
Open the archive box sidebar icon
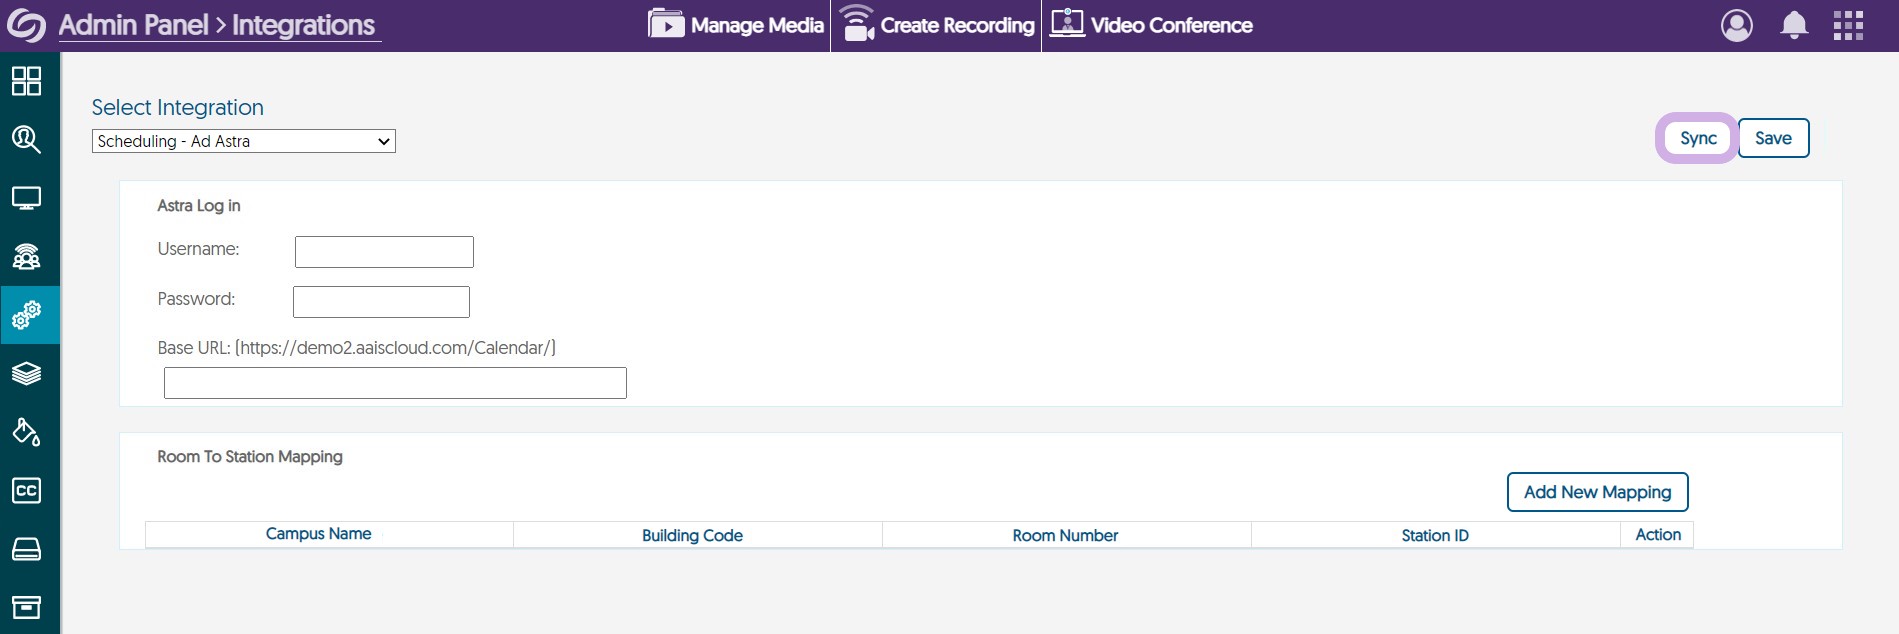(27, 607)
